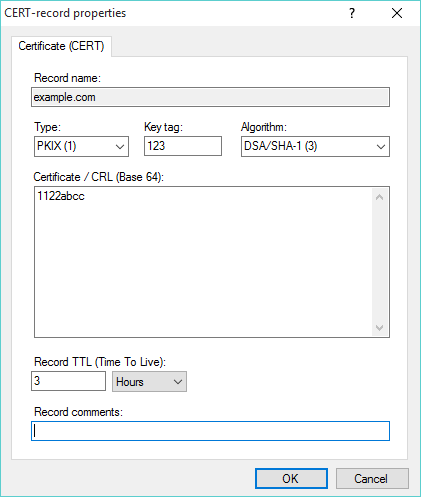Open the Type dropdown showing PKIX (1)
The image size is (421, 497).
tap(81, 146)
